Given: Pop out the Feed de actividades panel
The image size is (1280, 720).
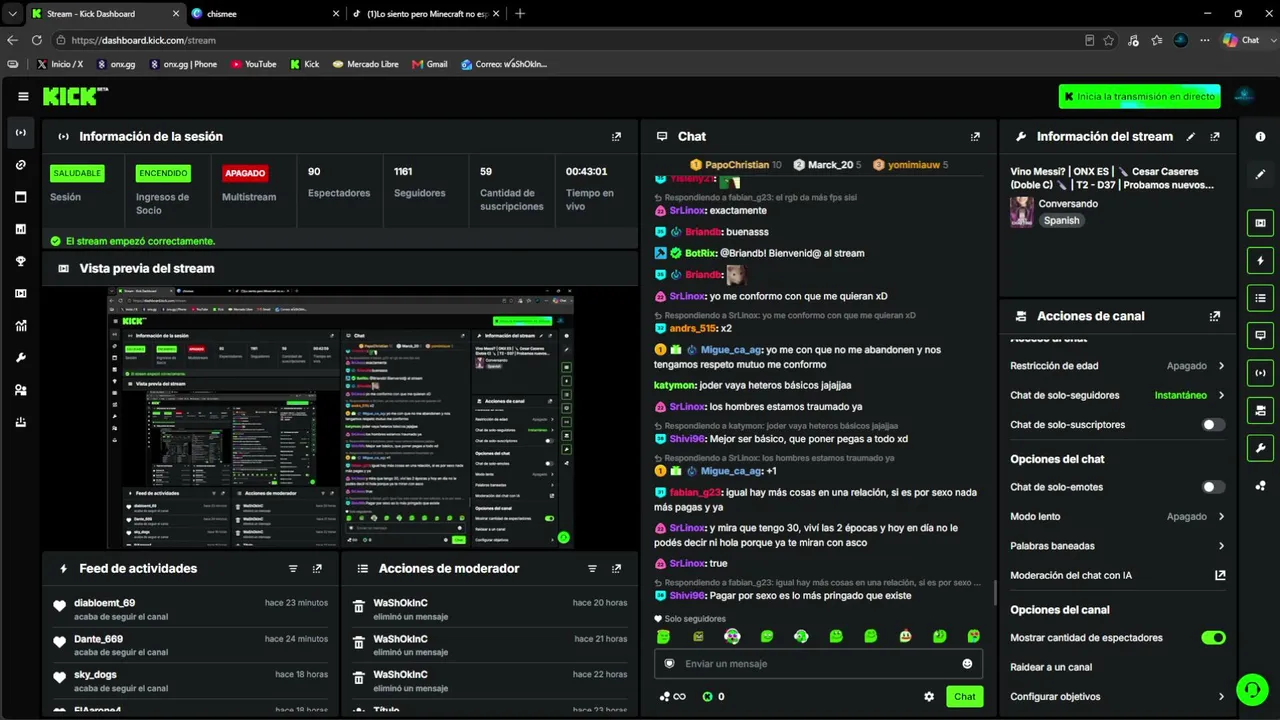Looking at the screenshot, I should click(317, 569).
